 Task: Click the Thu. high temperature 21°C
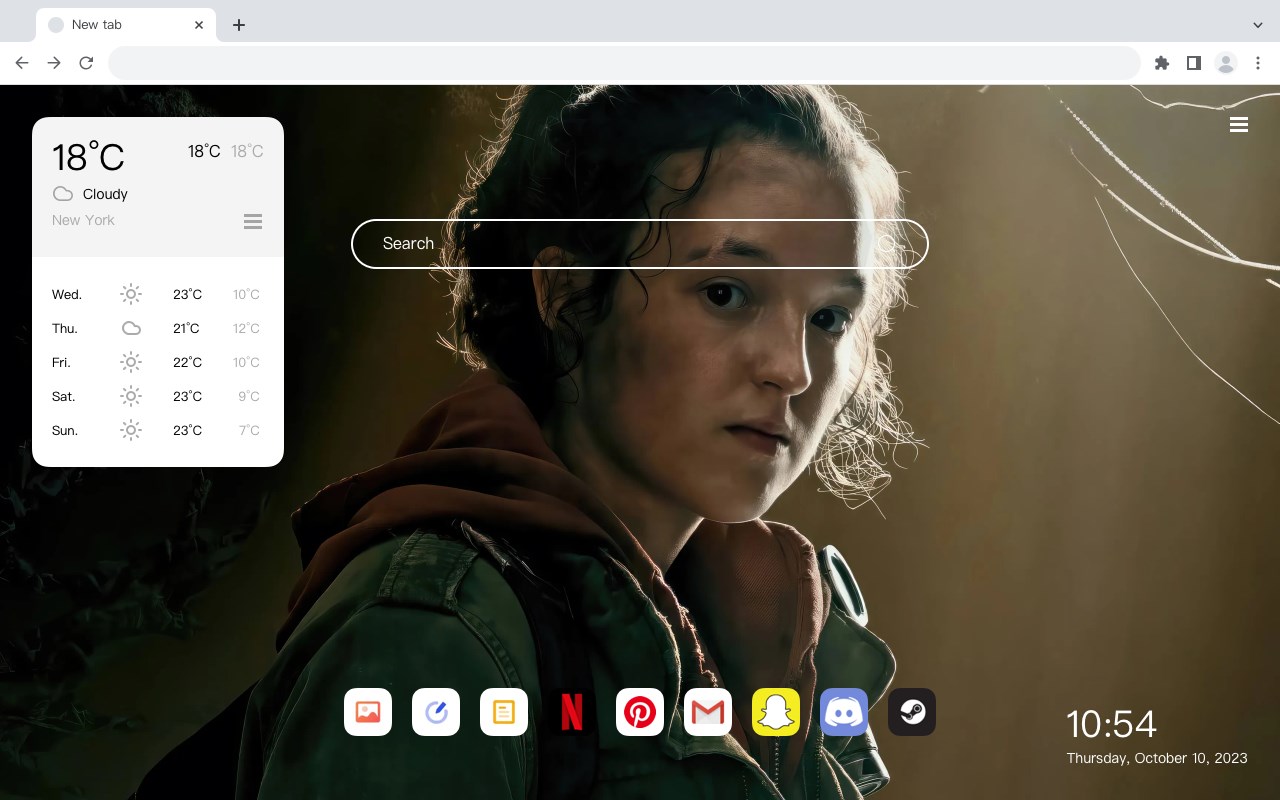pos(186,328)
